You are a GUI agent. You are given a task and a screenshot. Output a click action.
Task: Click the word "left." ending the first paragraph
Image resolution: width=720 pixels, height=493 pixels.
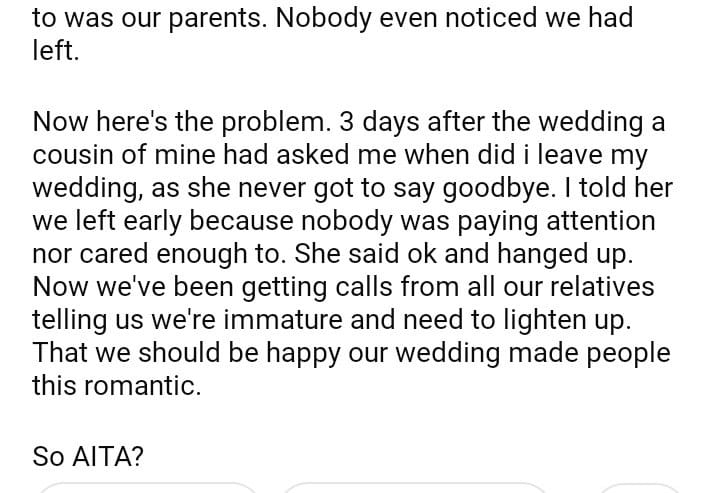point(55,50)
